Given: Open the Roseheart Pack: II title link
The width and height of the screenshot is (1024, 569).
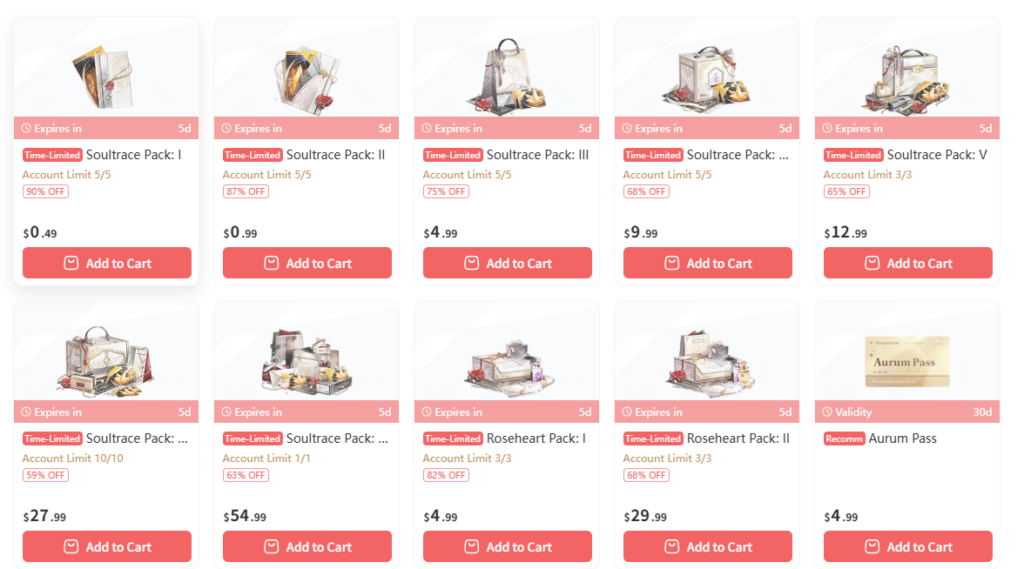Looking at the screenshot, I should tap(738, 438).
